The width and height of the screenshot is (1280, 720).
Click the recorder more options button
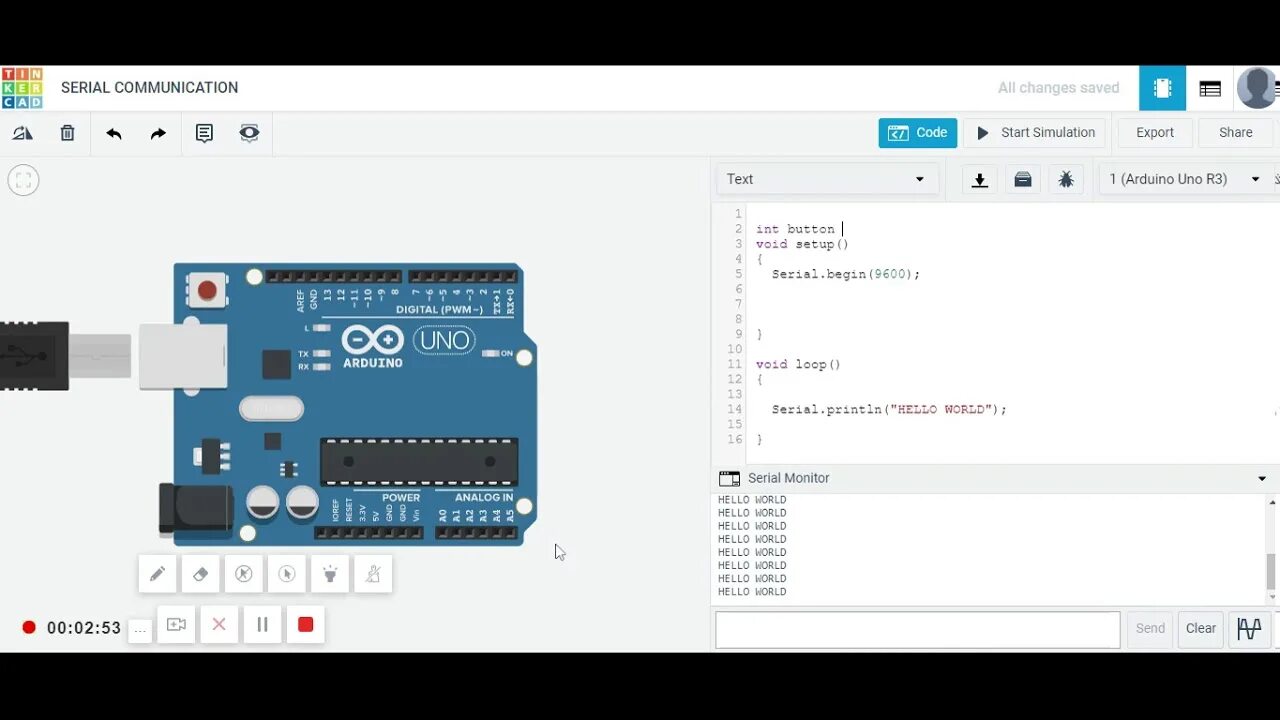pos(140,629)
